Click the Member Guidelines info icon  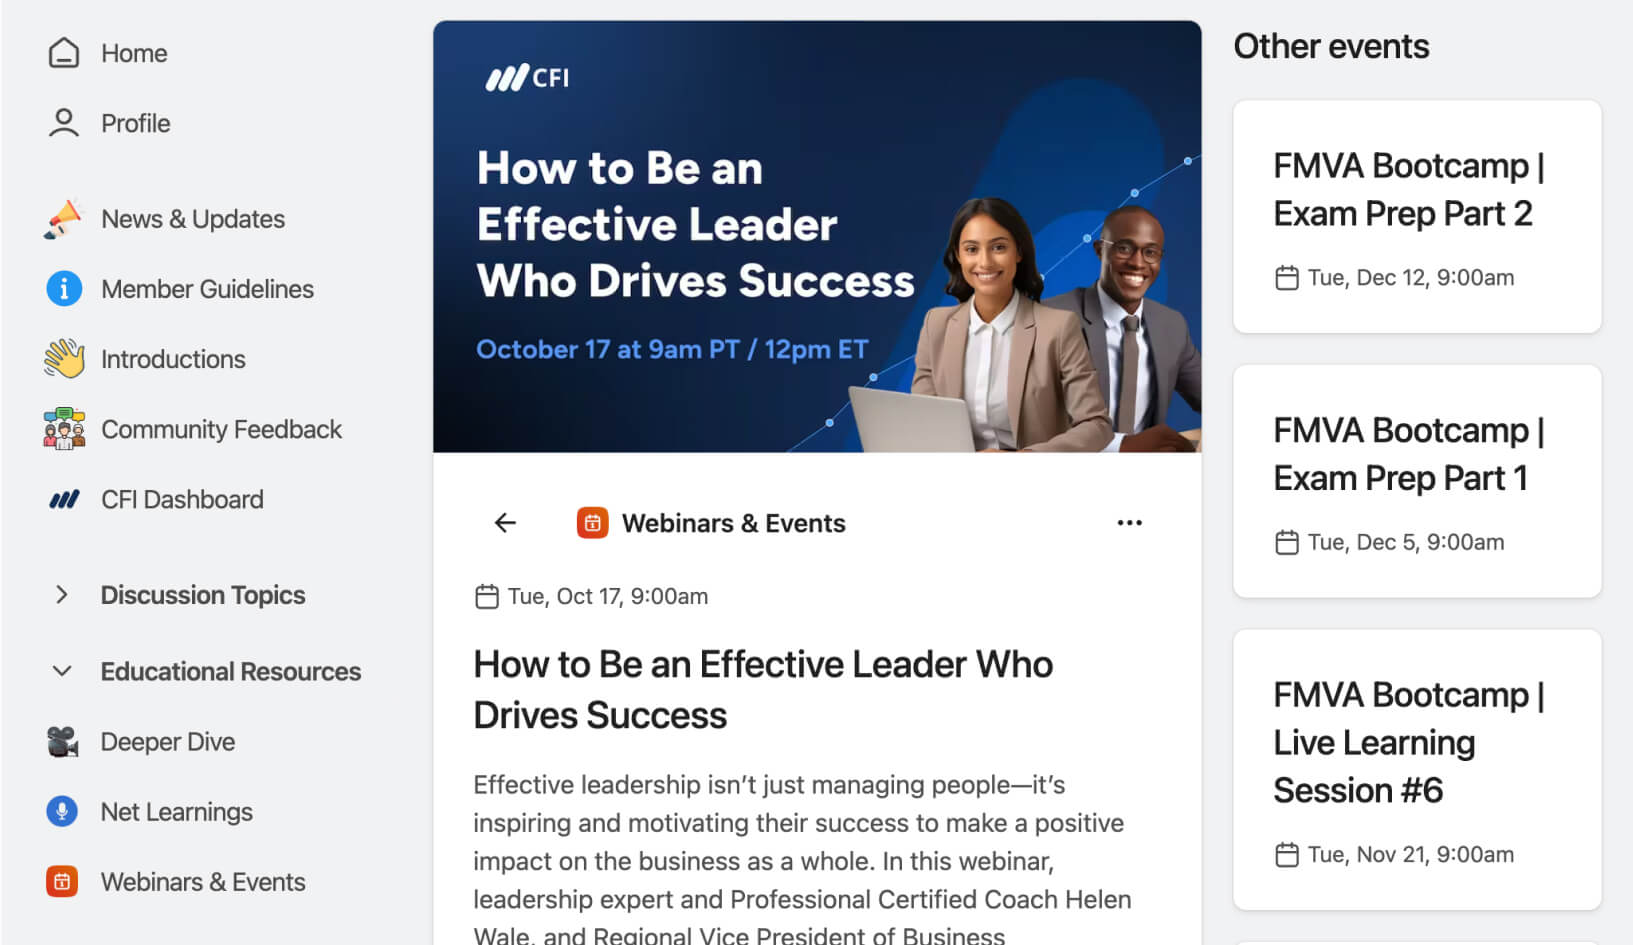64,289
